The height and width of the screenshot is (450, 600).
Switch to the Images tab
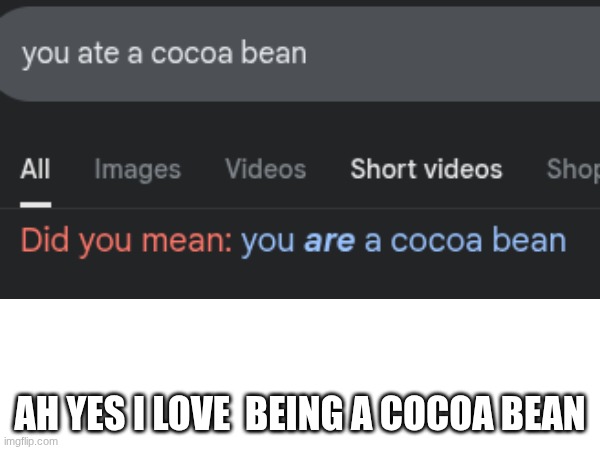(137, 170)
